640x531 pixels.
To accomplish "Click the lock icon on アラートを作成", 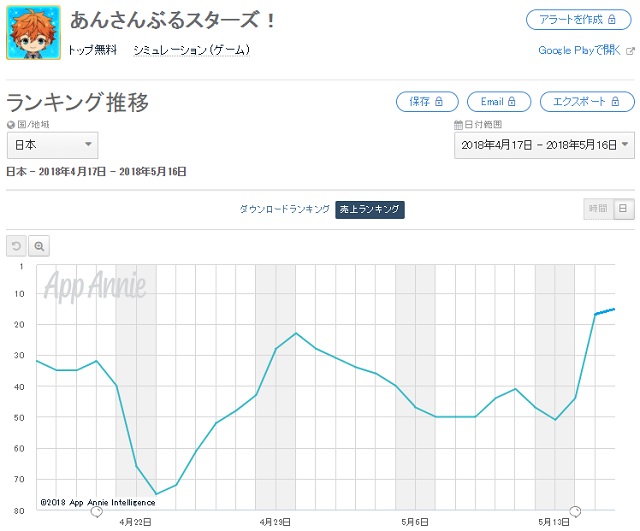I will (611, 20).
